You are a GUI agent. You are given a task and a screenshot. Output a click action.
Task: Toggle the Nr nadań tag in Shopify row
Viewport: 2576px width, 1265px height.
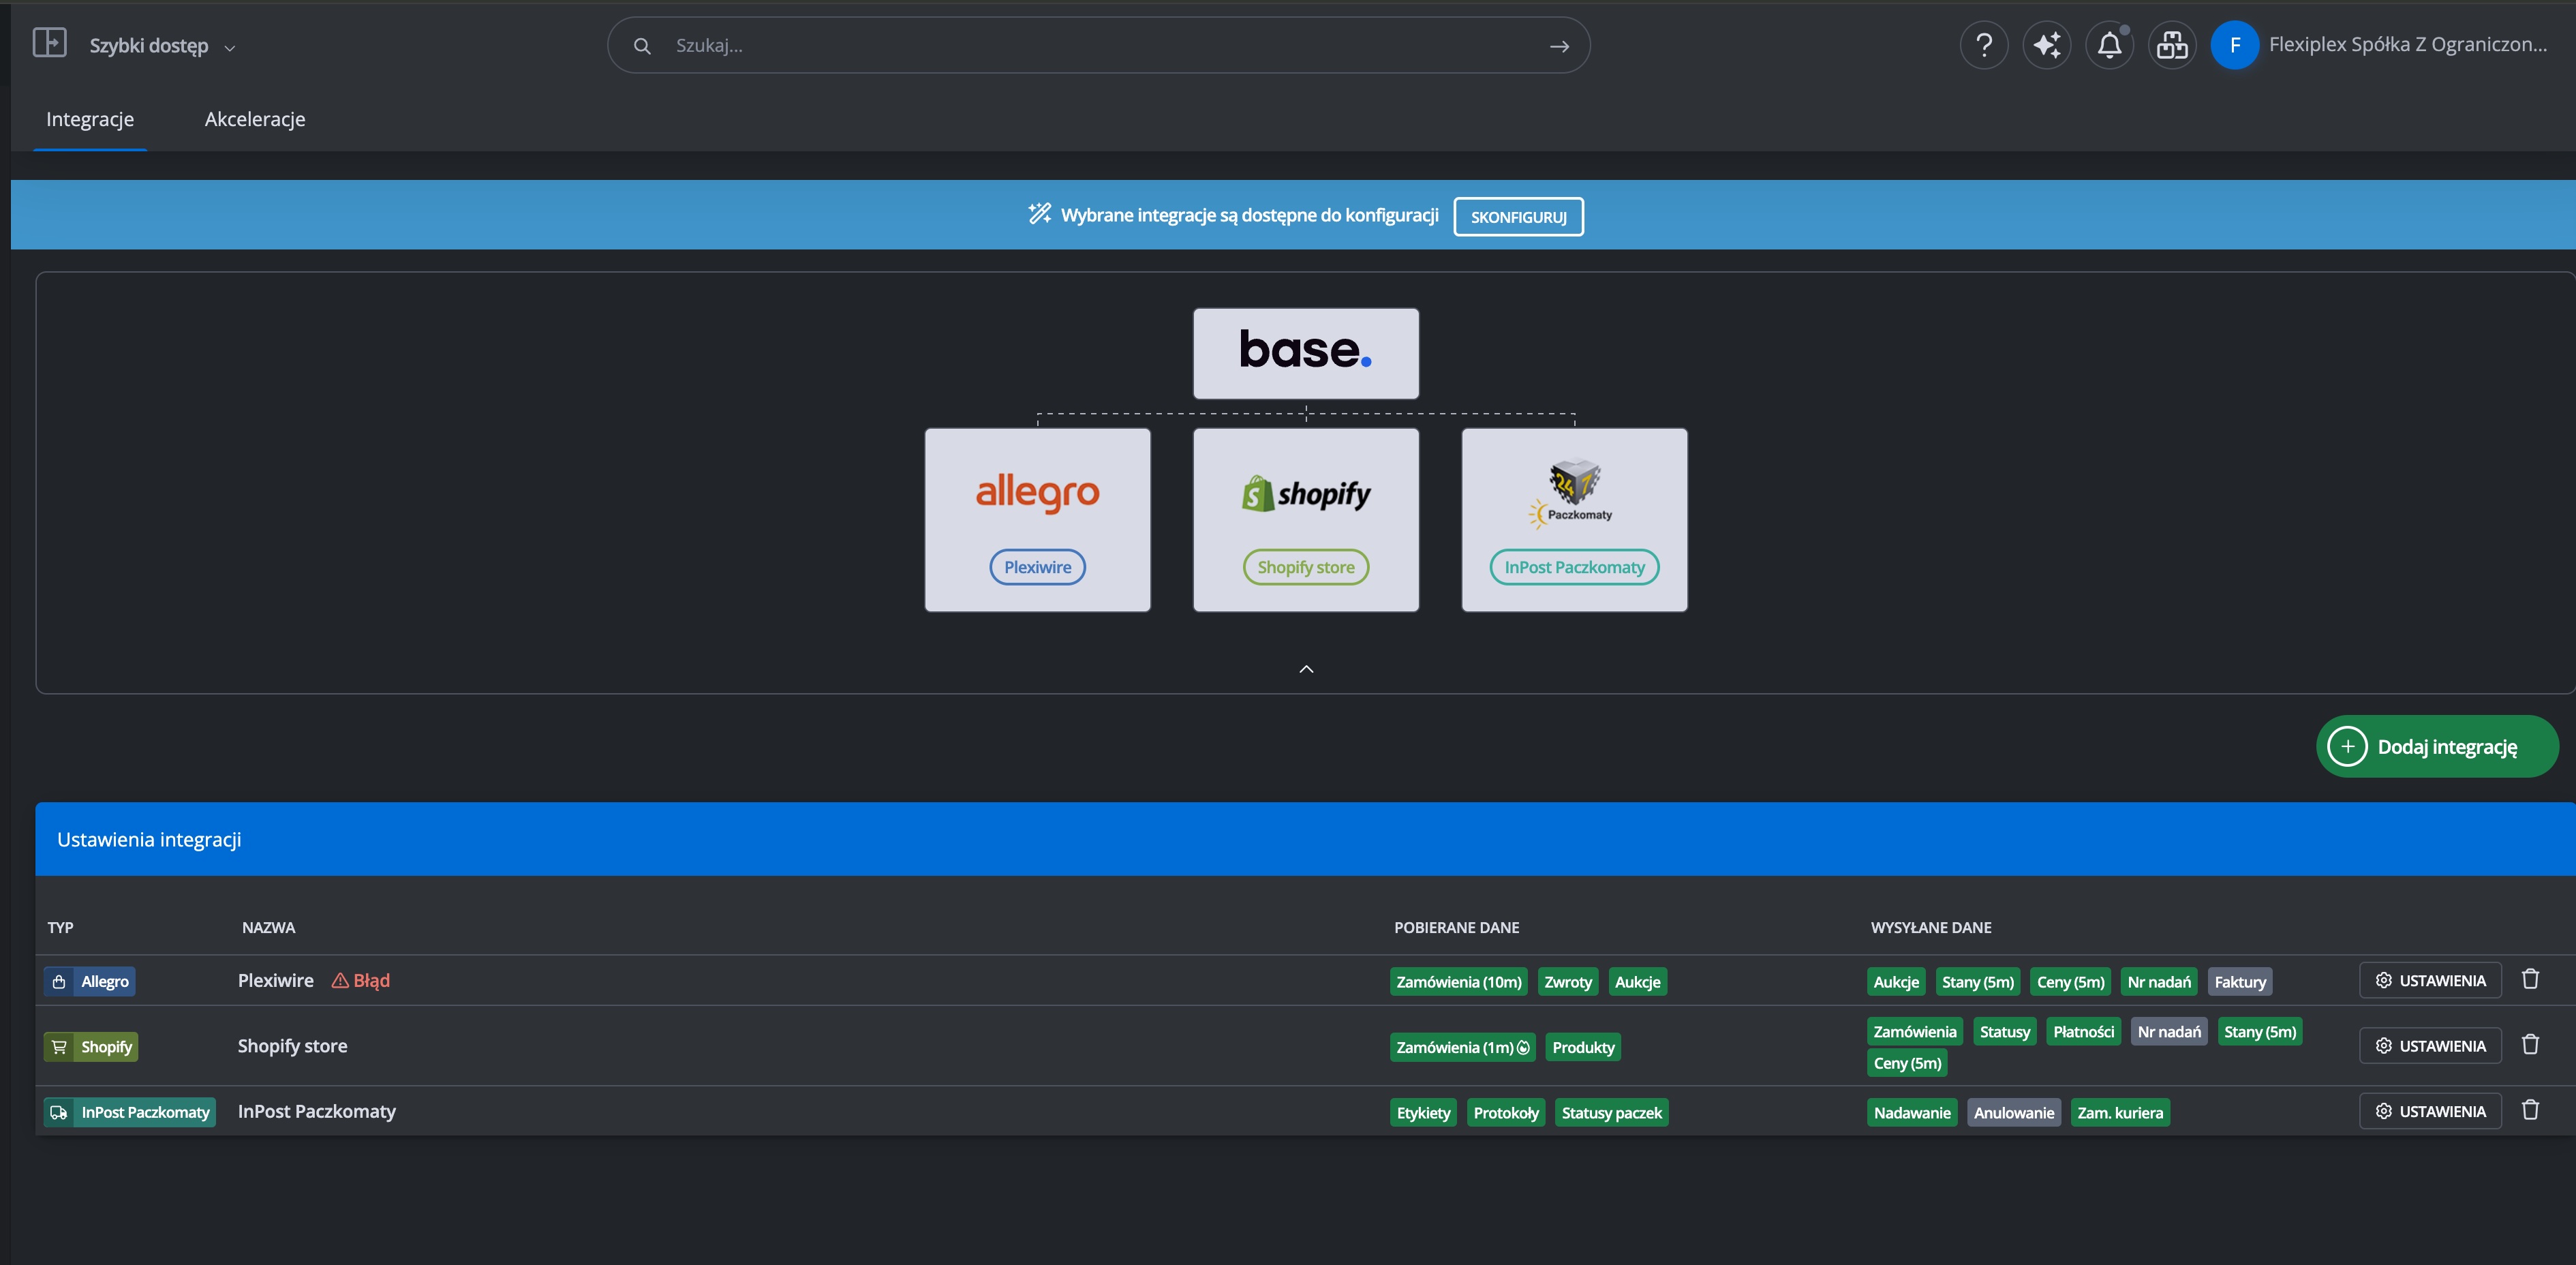pyautogui.click(x=2168, y=1032)
